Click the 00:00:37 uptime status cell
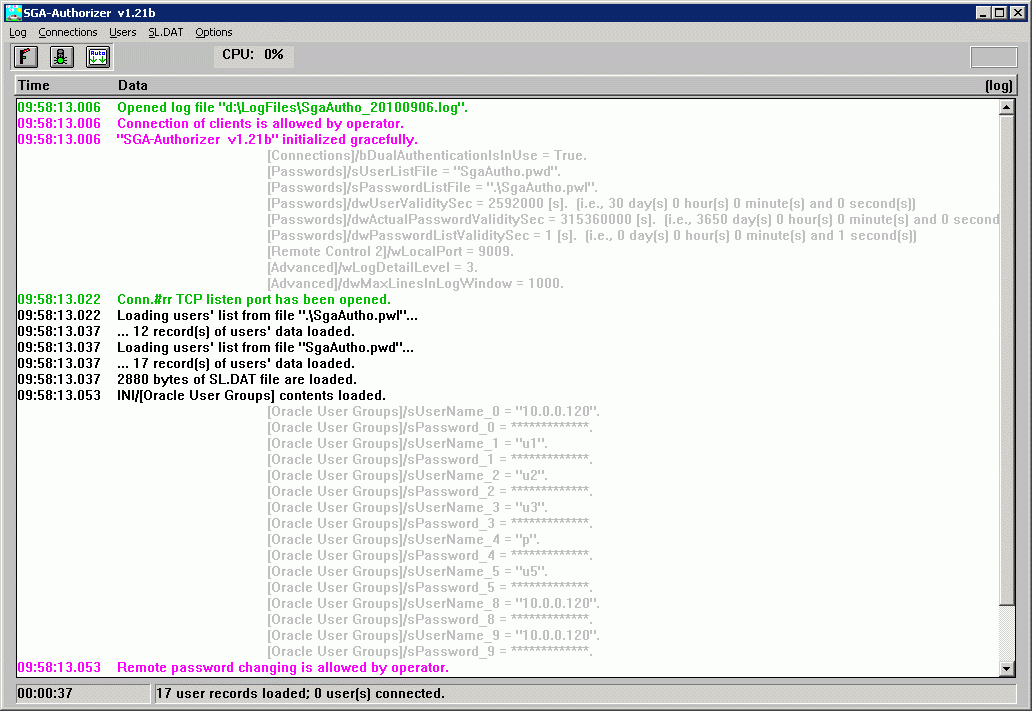 84,694
